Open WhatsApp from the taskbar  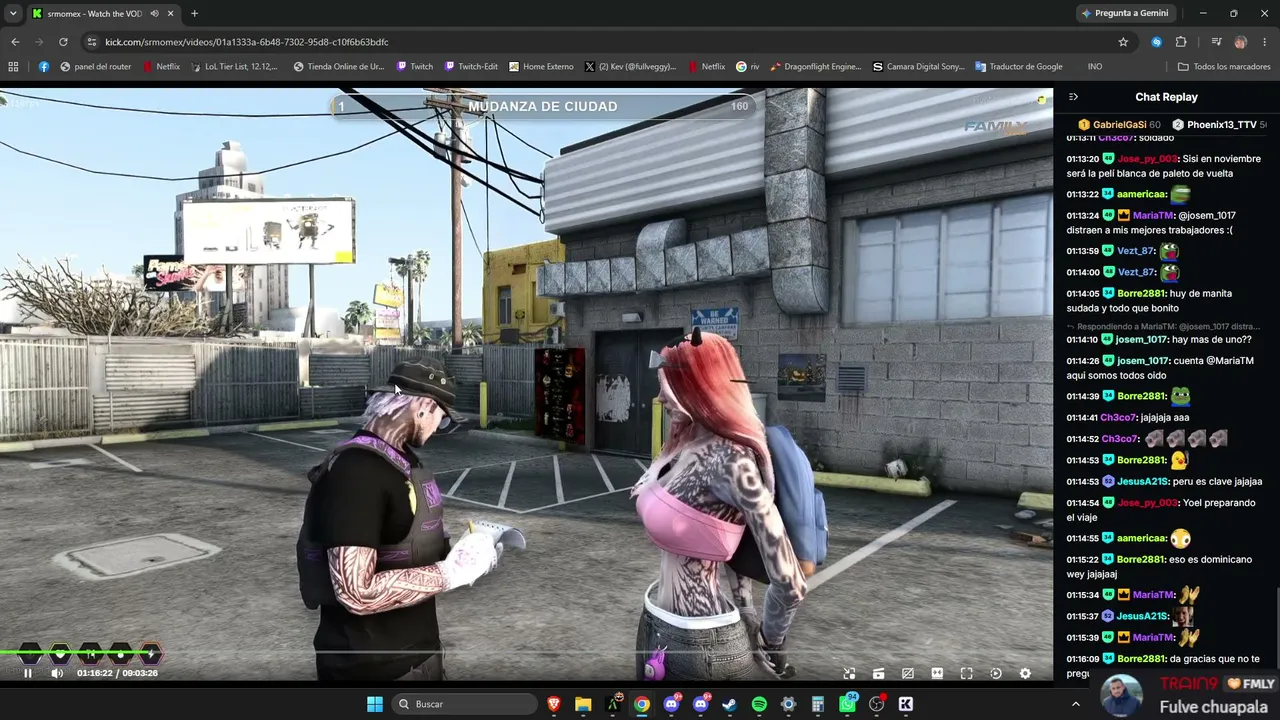pyautogui.click(x=847, y=704)
